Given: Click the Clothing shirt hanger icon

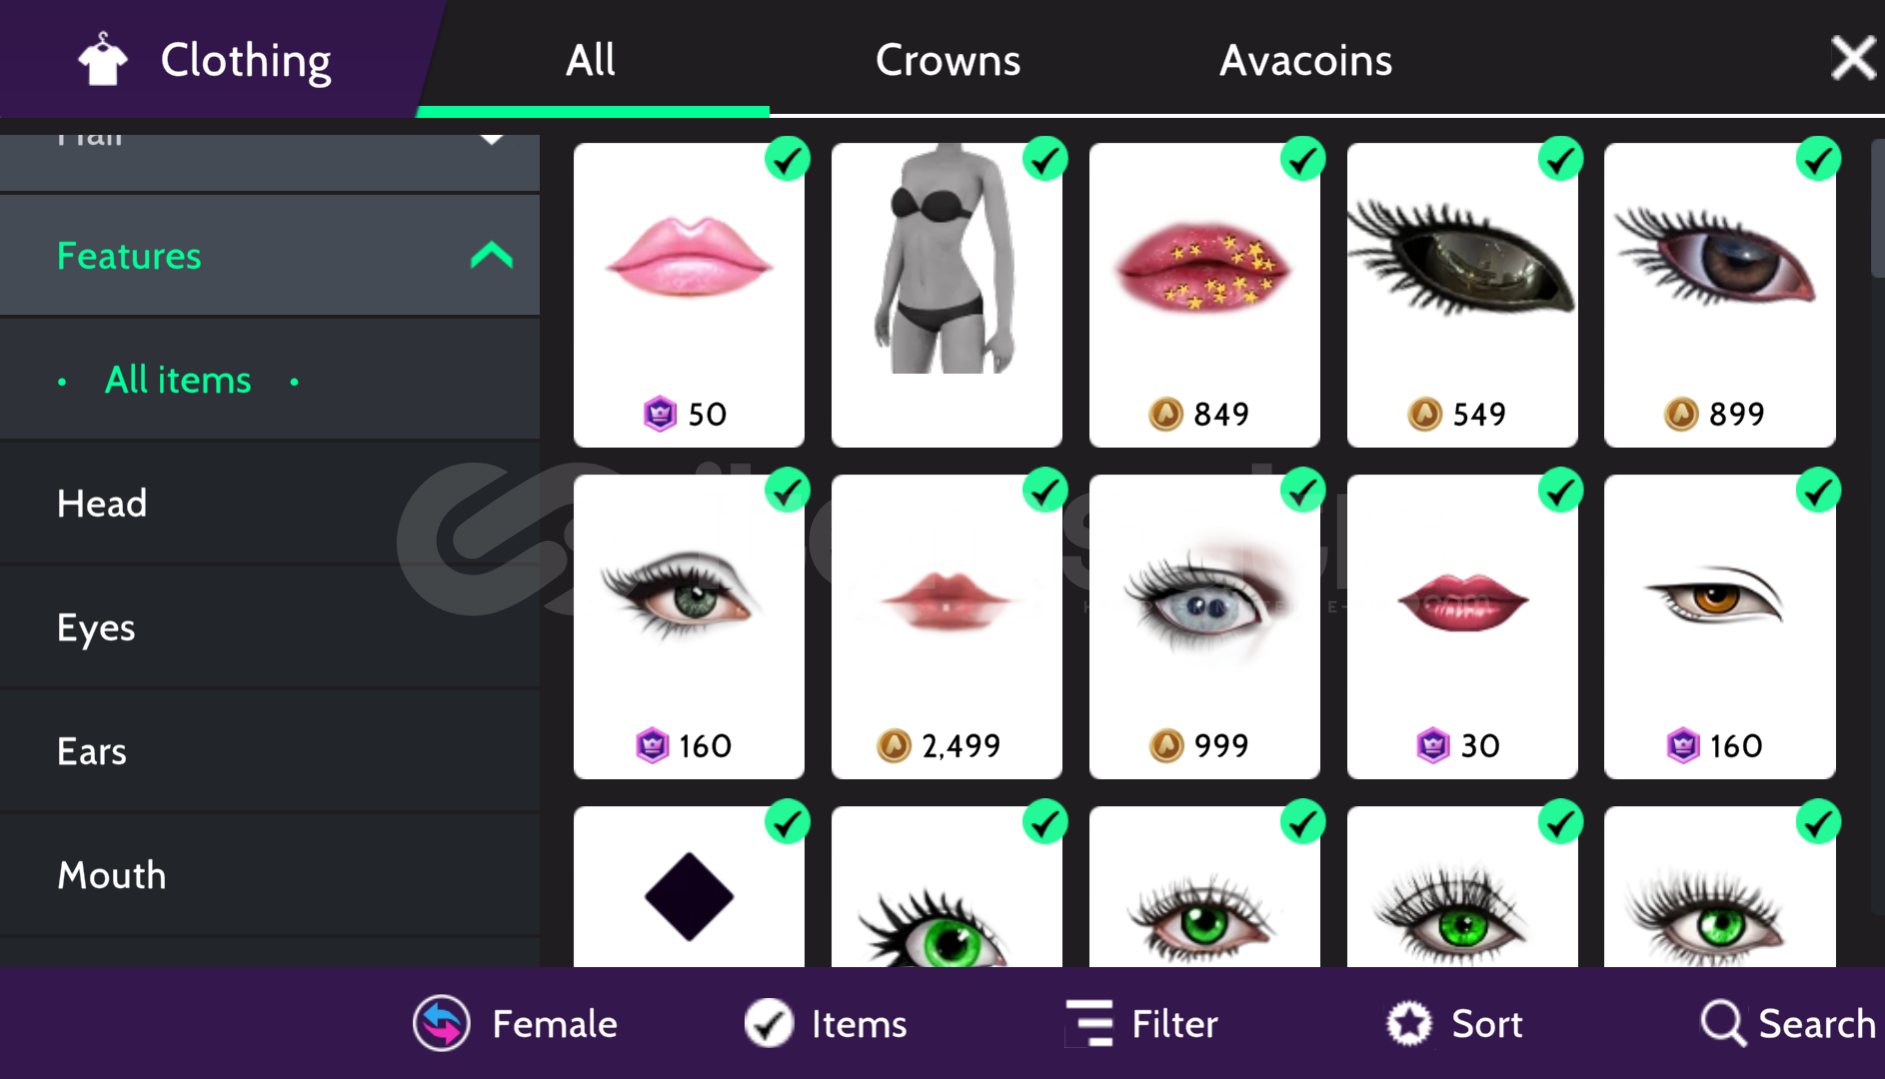Looking at the screenshot, I should 103,60.
